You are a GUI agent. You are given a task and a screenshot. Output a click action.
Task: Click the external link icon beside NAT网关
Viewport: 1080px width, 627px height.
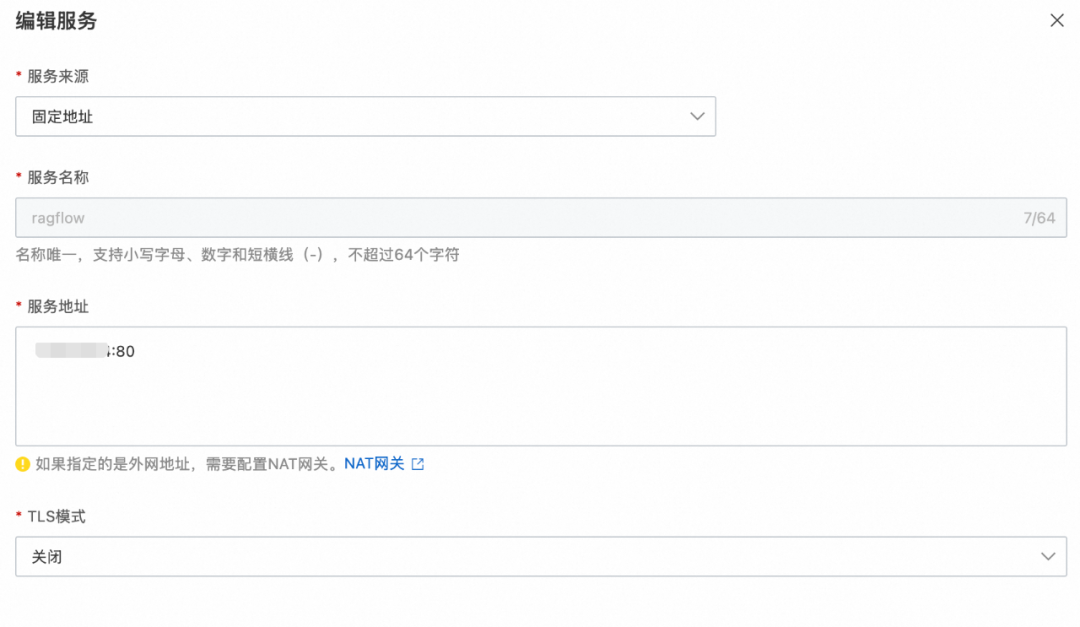(417, 463)
